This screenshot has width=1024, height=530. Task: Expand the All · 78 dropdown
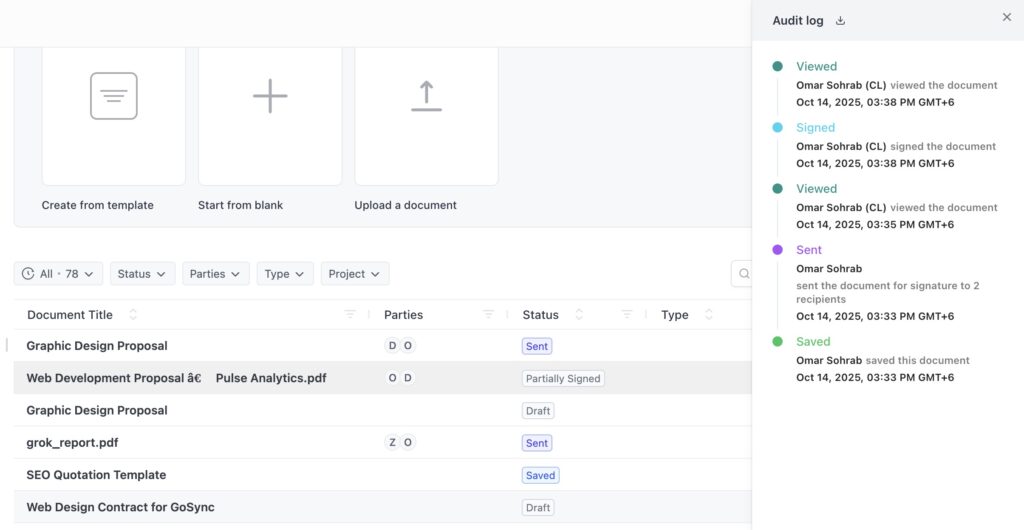(x=58, y=274)
